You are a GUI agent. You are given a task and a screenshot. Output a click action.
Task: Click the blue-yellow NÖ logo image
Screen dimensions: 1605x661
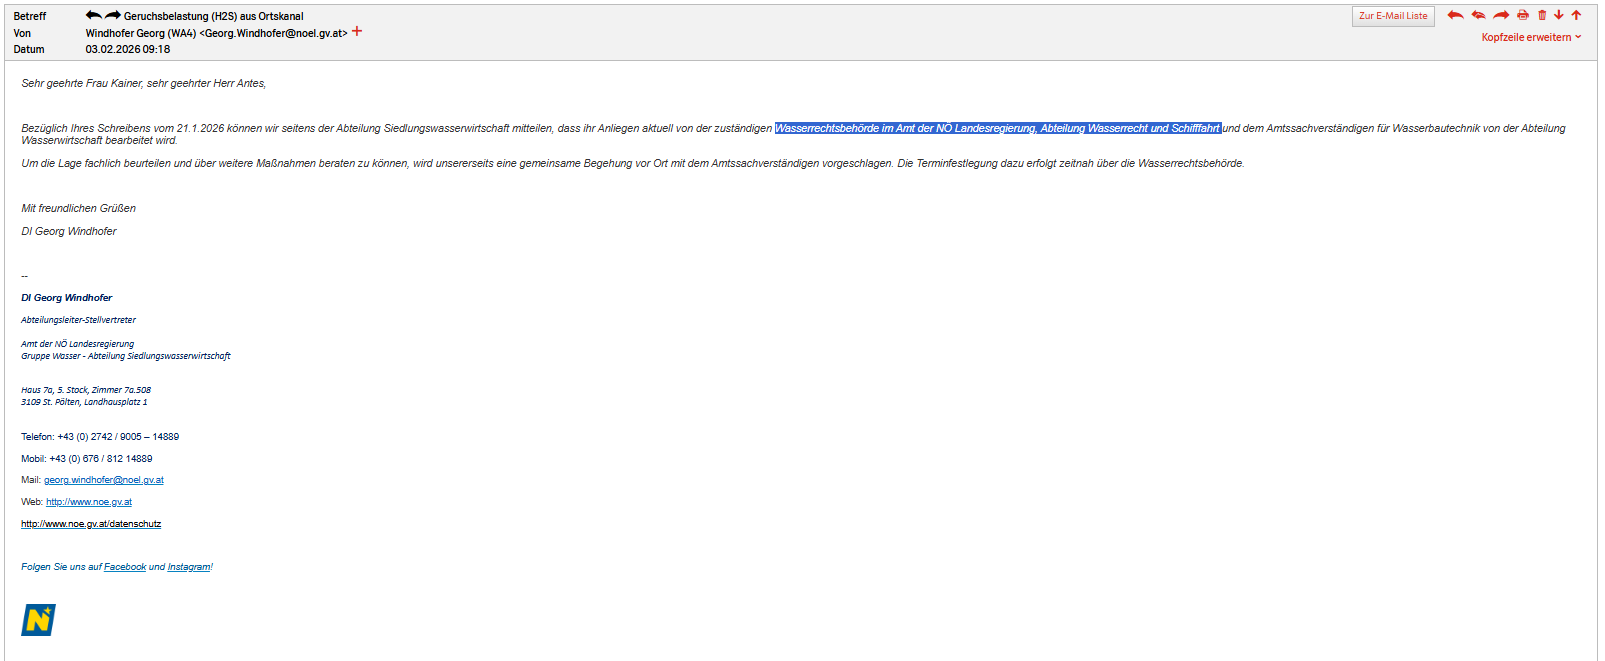tap(38, 620)
